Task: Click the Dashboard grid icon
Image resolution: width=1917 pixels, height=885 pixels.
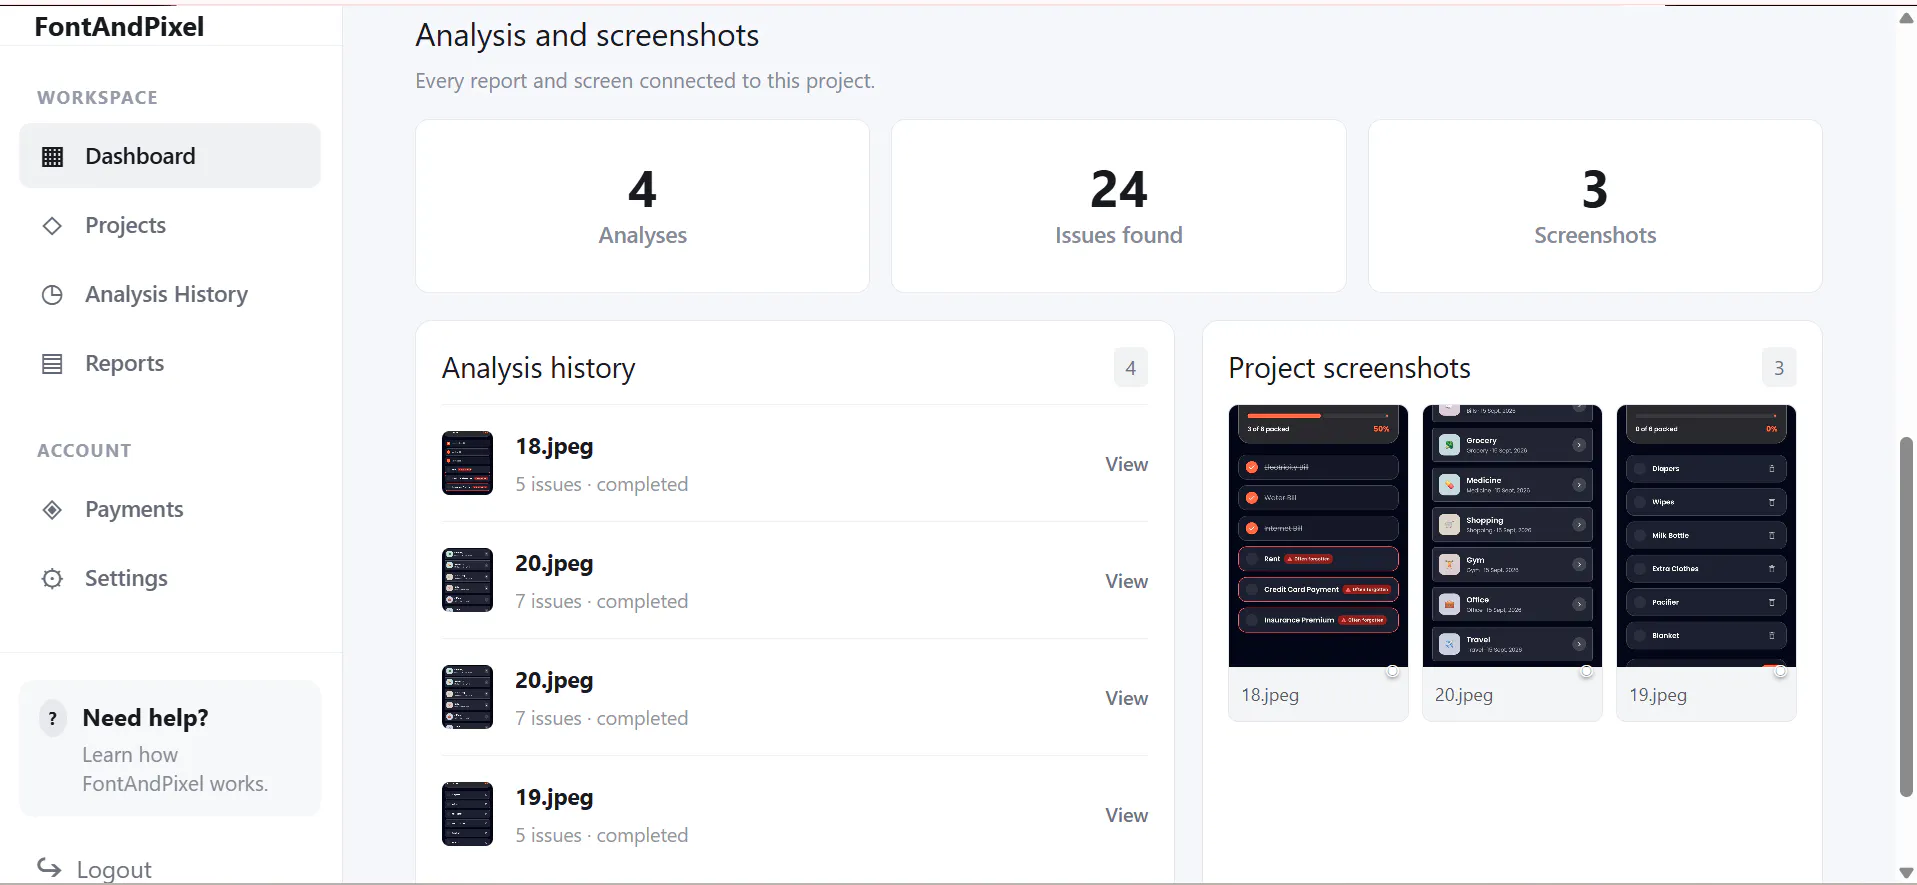Action: click(x=52, y=156)
